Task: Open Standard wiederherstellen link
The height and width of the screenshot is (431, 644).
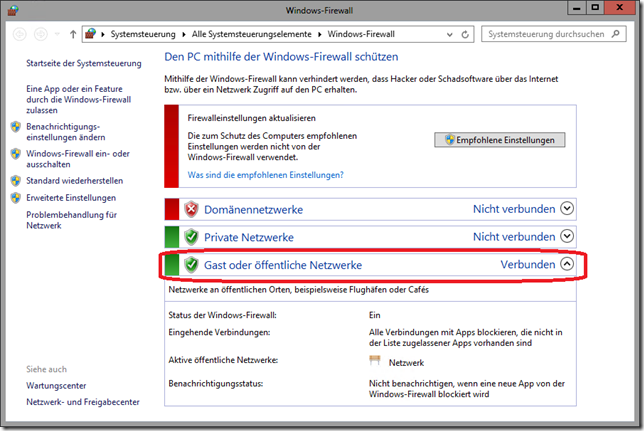Action: [74, 181]
